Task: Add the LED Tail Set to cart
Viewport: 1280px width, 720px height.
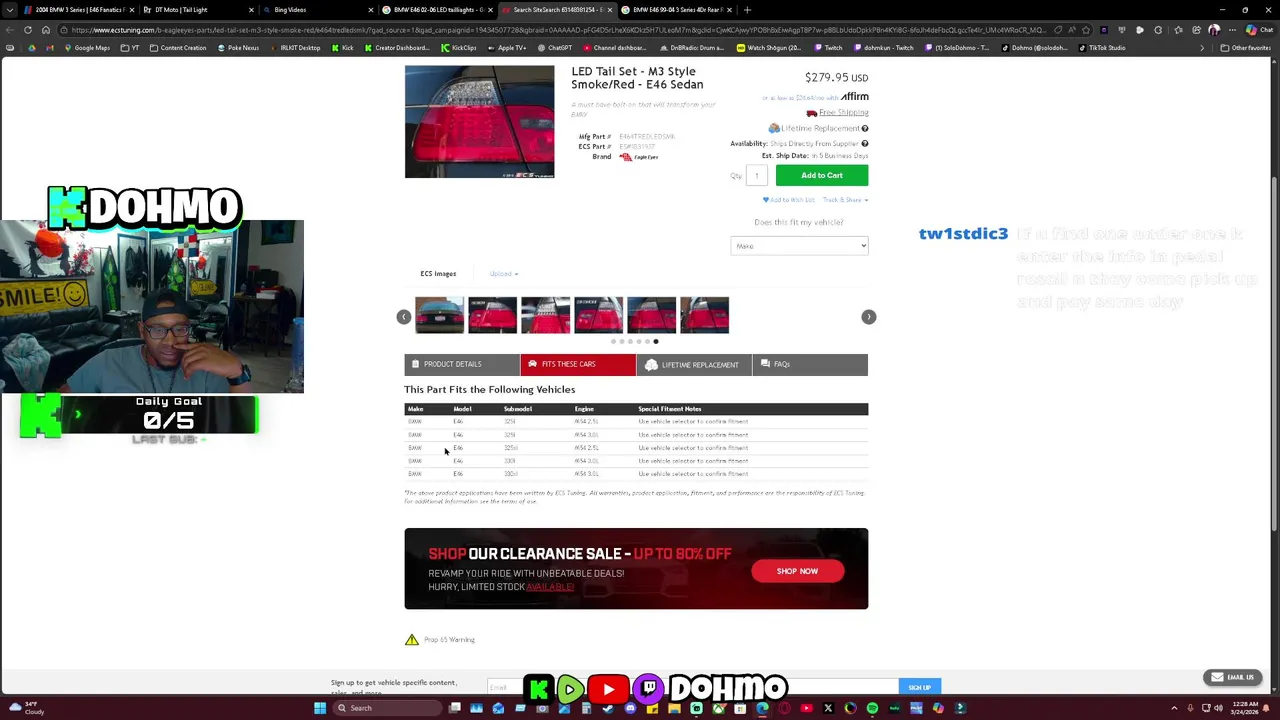Action: [822, 175]
